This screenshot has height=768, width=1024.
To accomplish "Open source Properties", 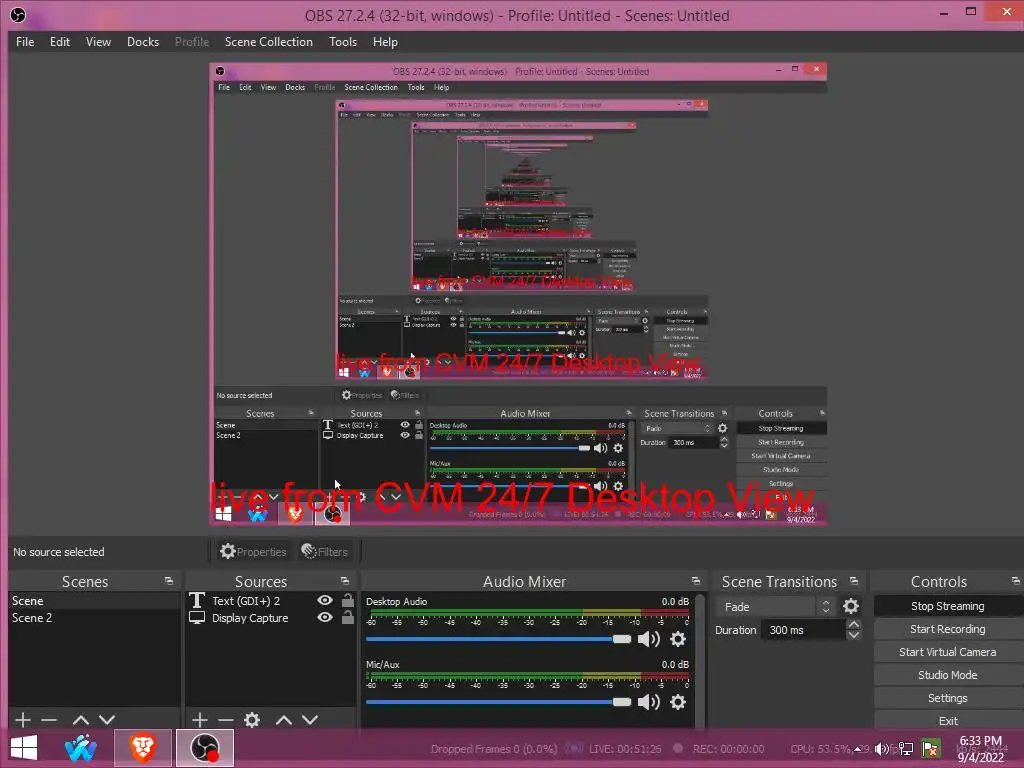I will (253, 552).
